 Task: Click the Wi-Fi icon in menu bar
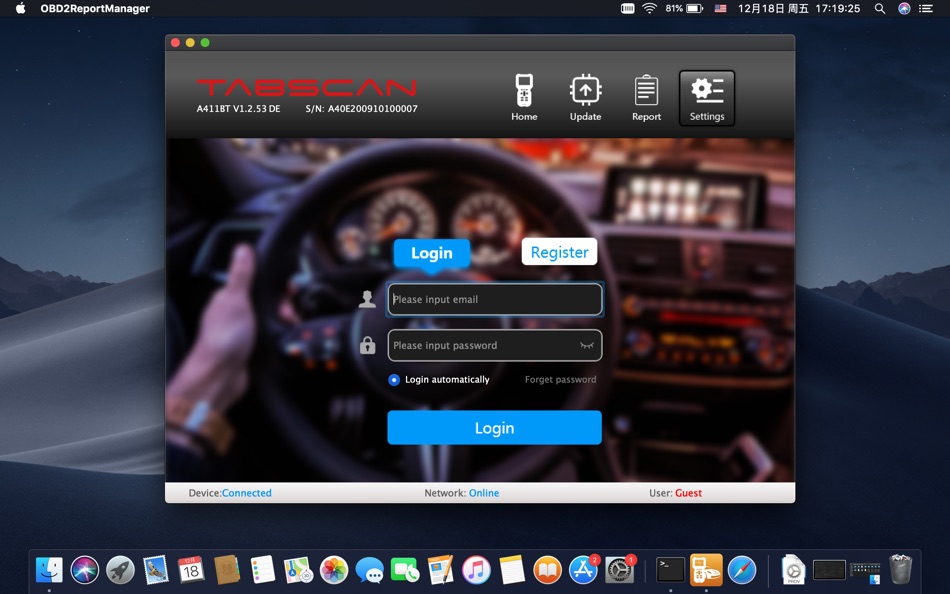click(x=649, y=8)
